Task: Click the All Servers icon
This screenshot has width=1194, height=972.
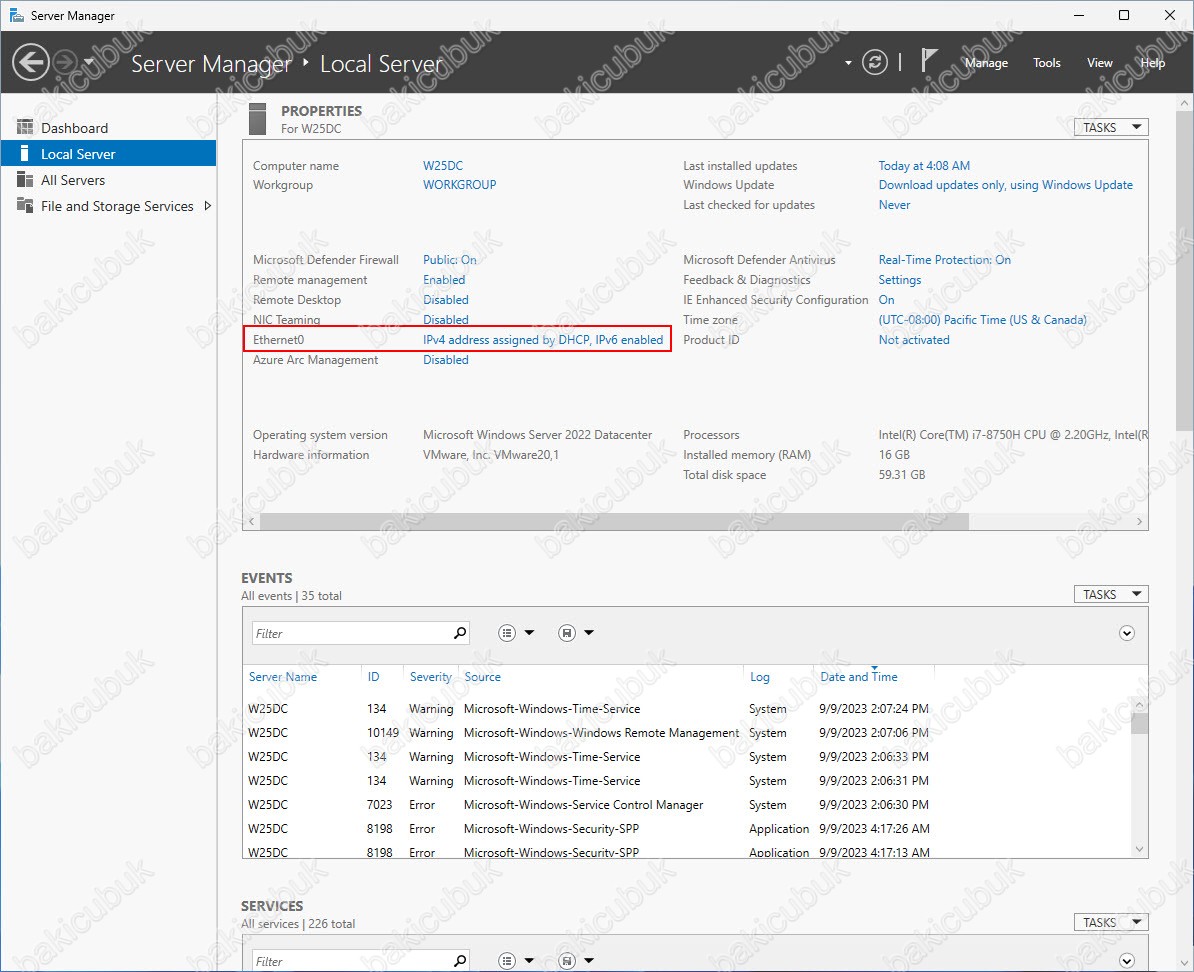Action: [24, 179]
